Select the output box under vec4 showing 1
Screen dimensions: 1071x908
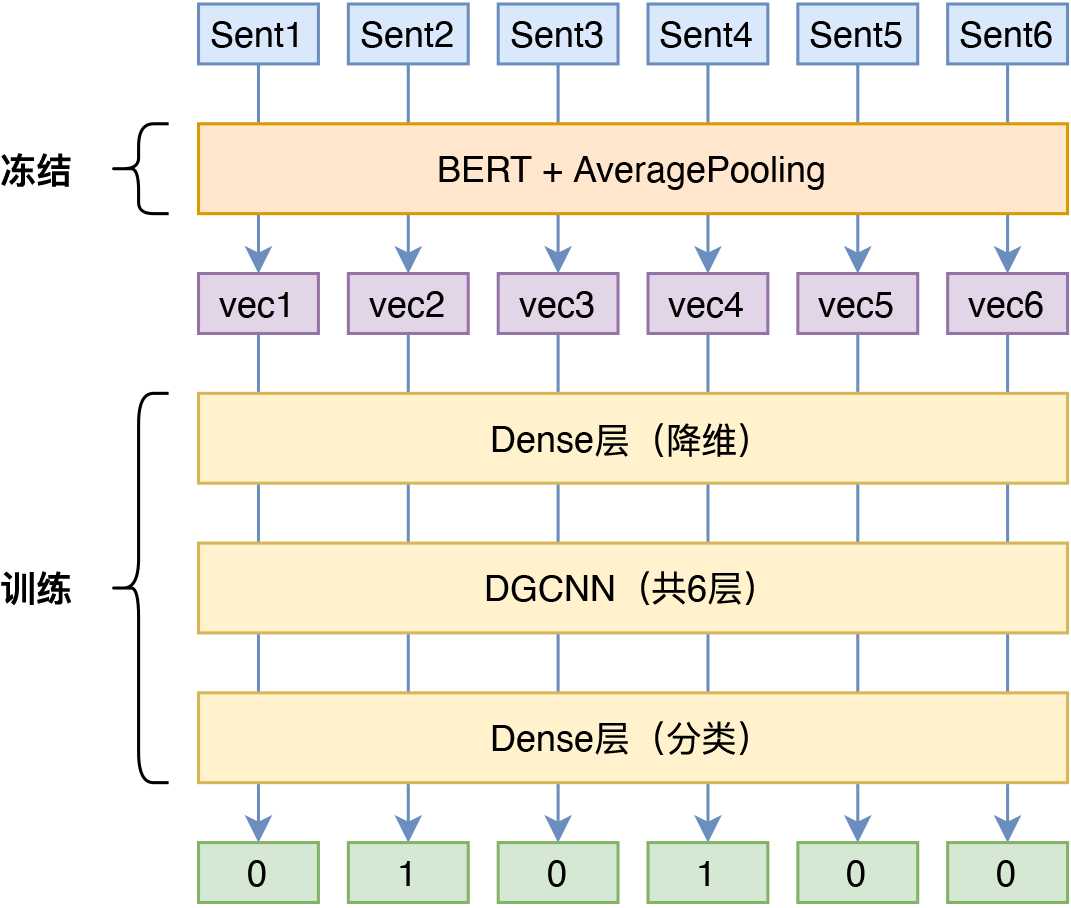[706, 871]
